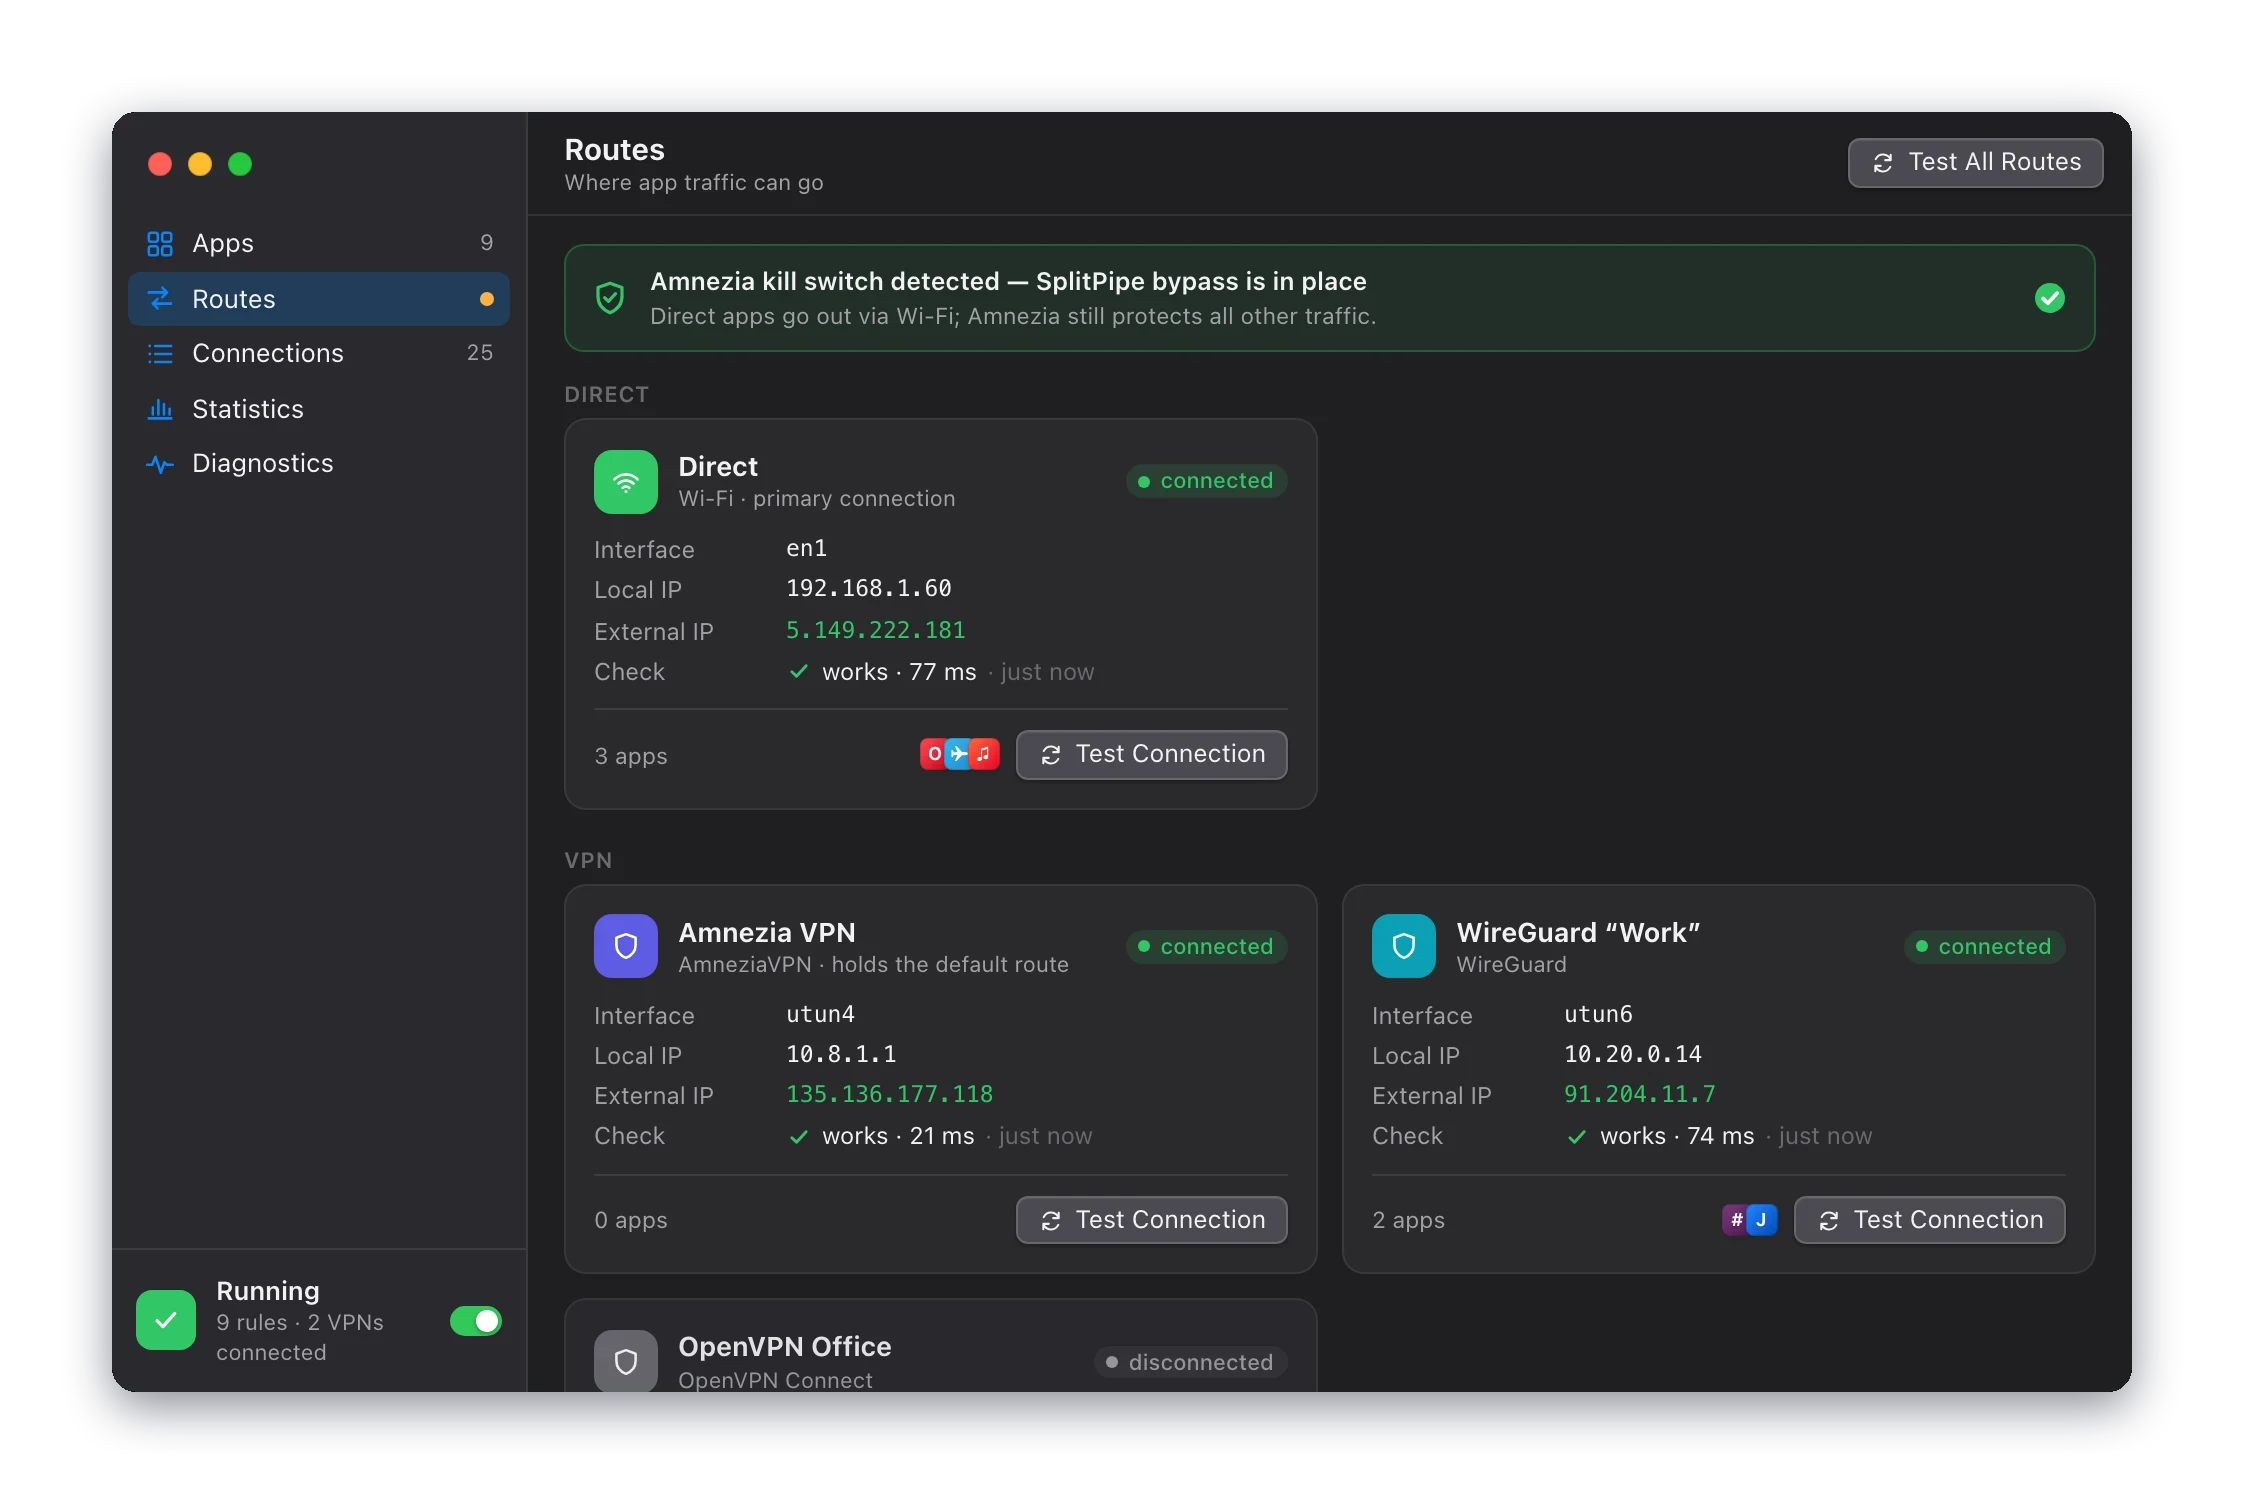
Task: Click the connected badge on Direct card
Action: point(1206,481)
